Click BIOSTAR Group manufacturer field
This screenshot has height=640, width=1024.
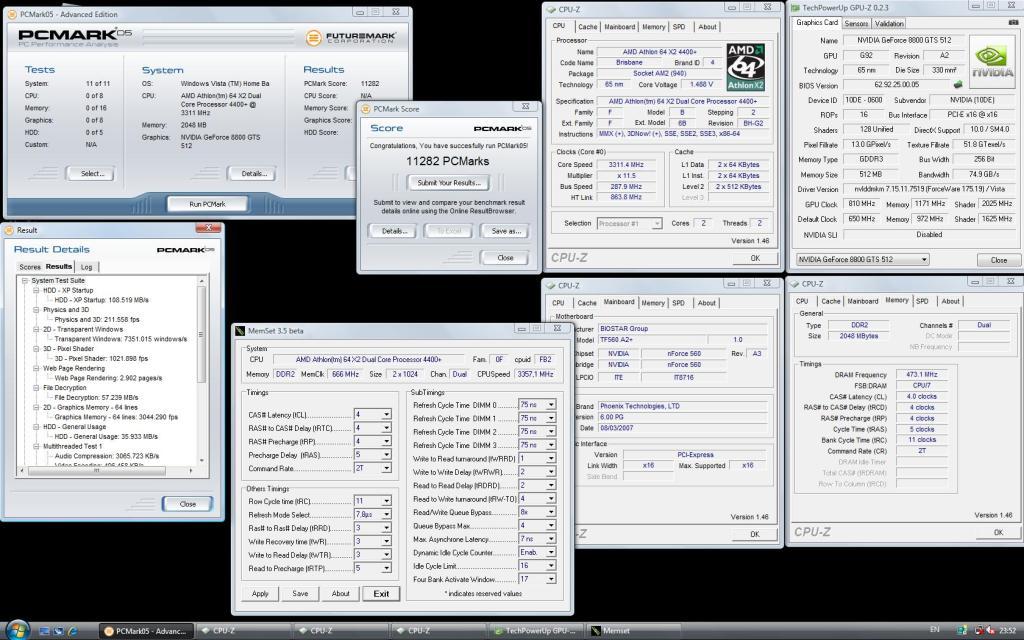tap(682, 328)
